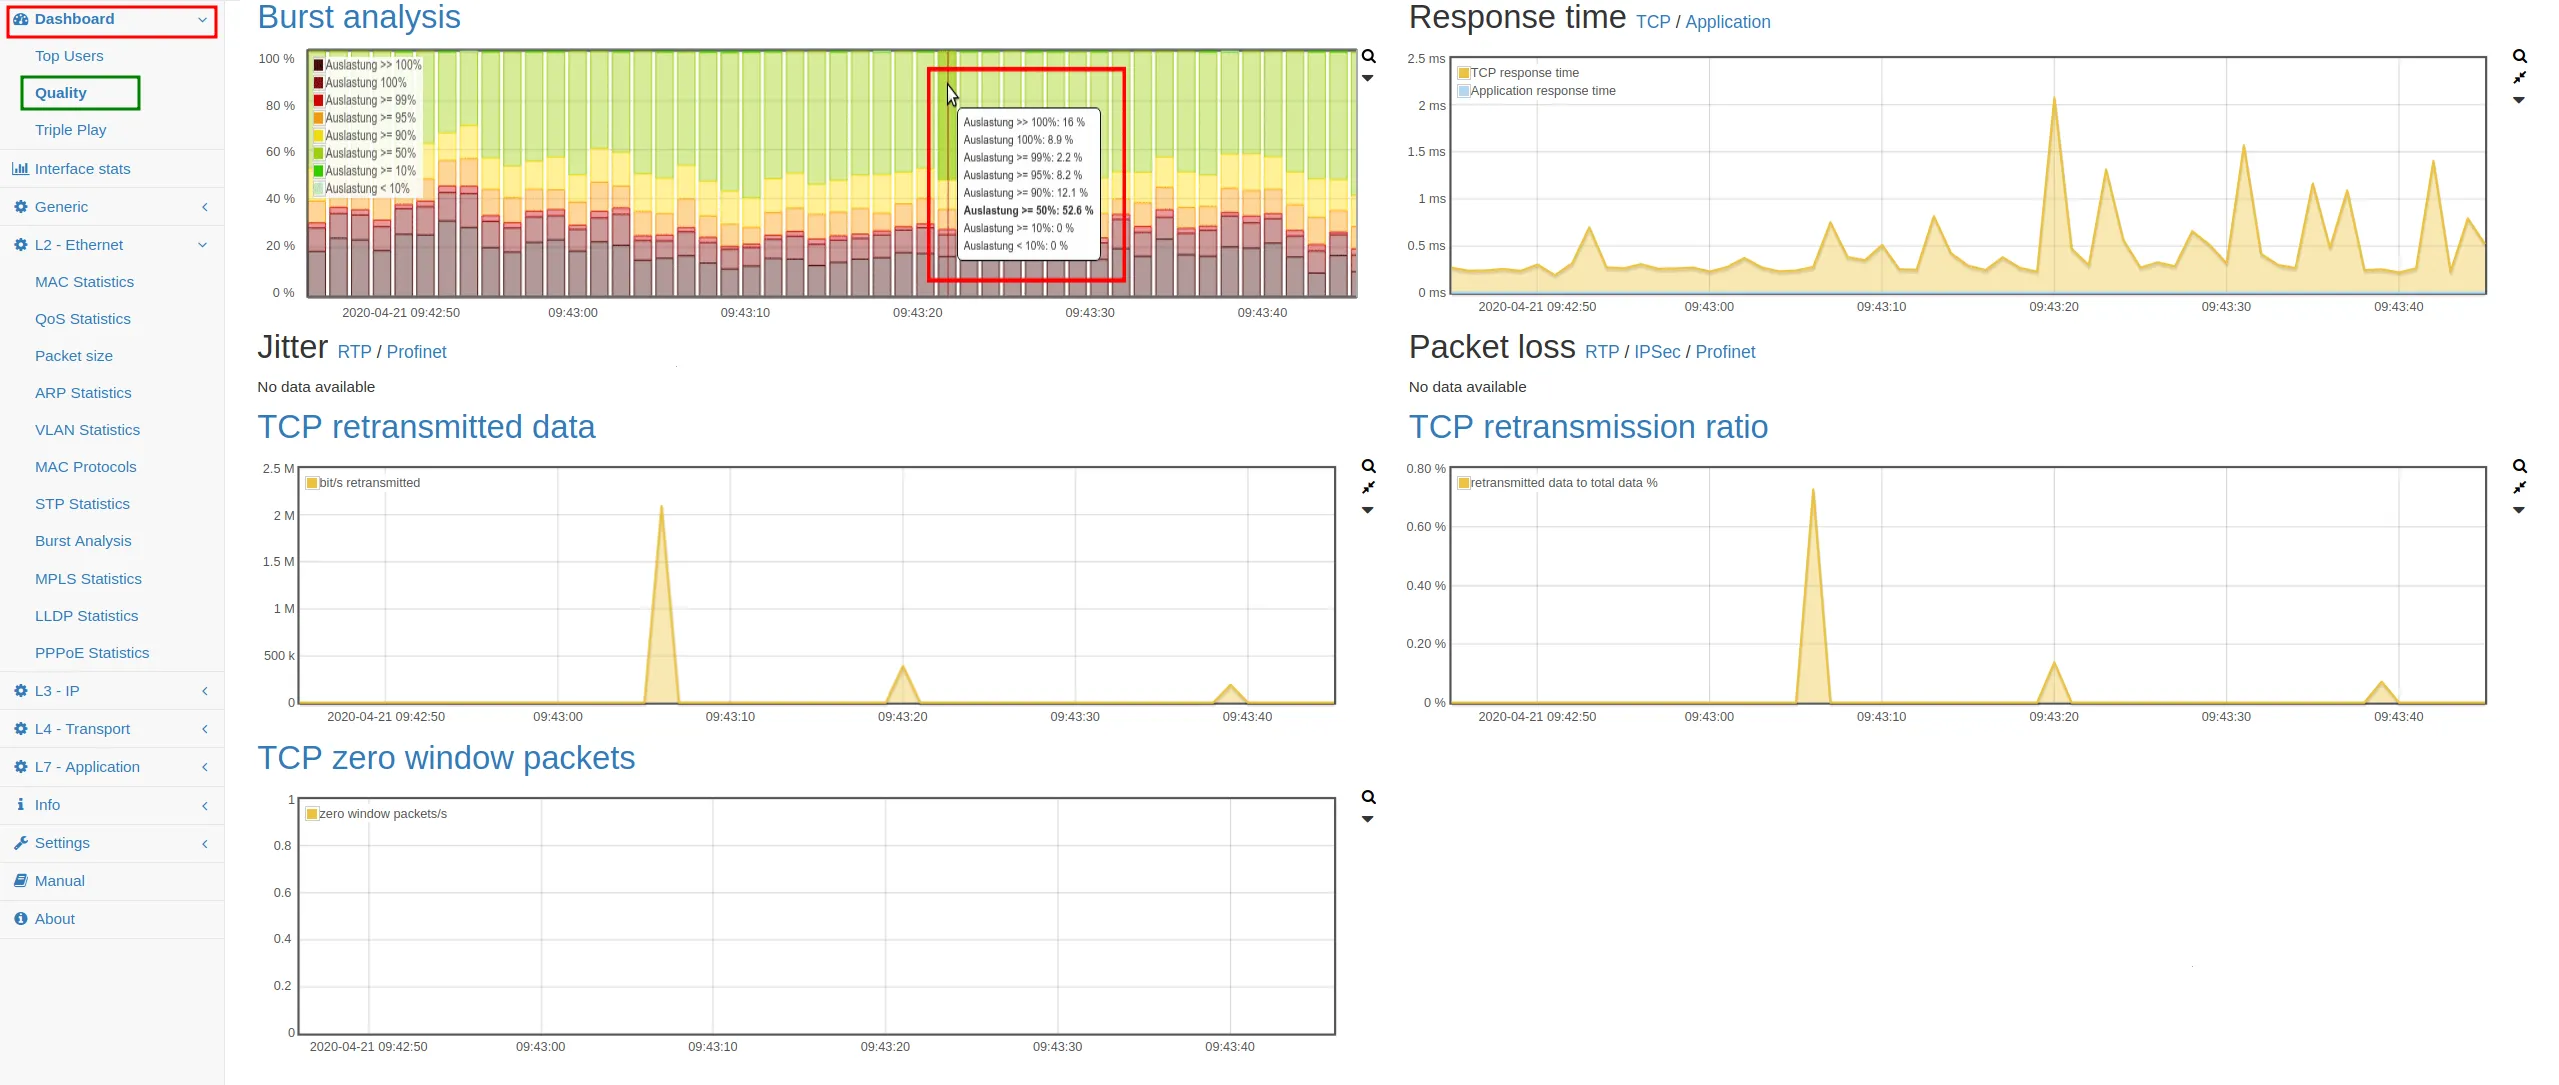Image resolution: width=2559 pixels, height=1085 pixels.
Task: Toggle the Application response time legend box
Action: click(x=1463, y=91)
